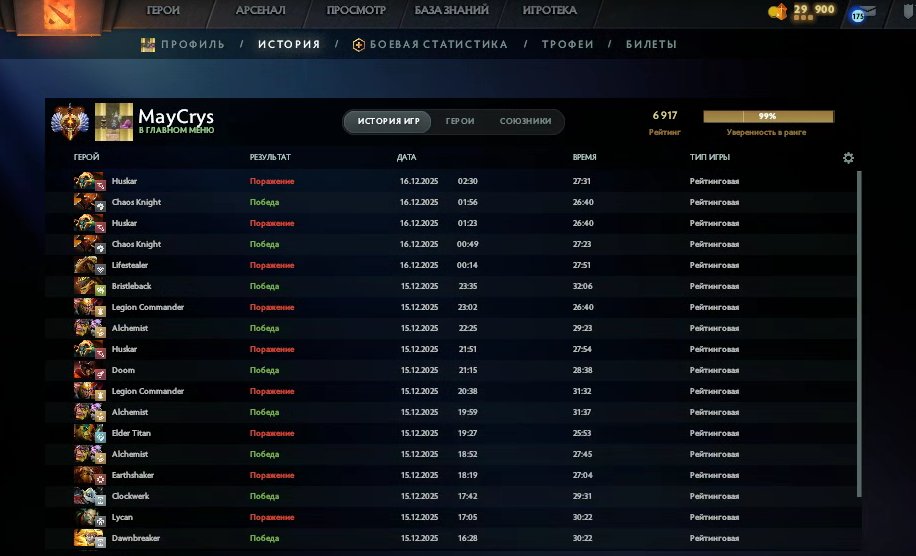Click Chaos Knight icon in 00:49 match
The height and width of the screenshot is (556, 916).
(89, 244)
